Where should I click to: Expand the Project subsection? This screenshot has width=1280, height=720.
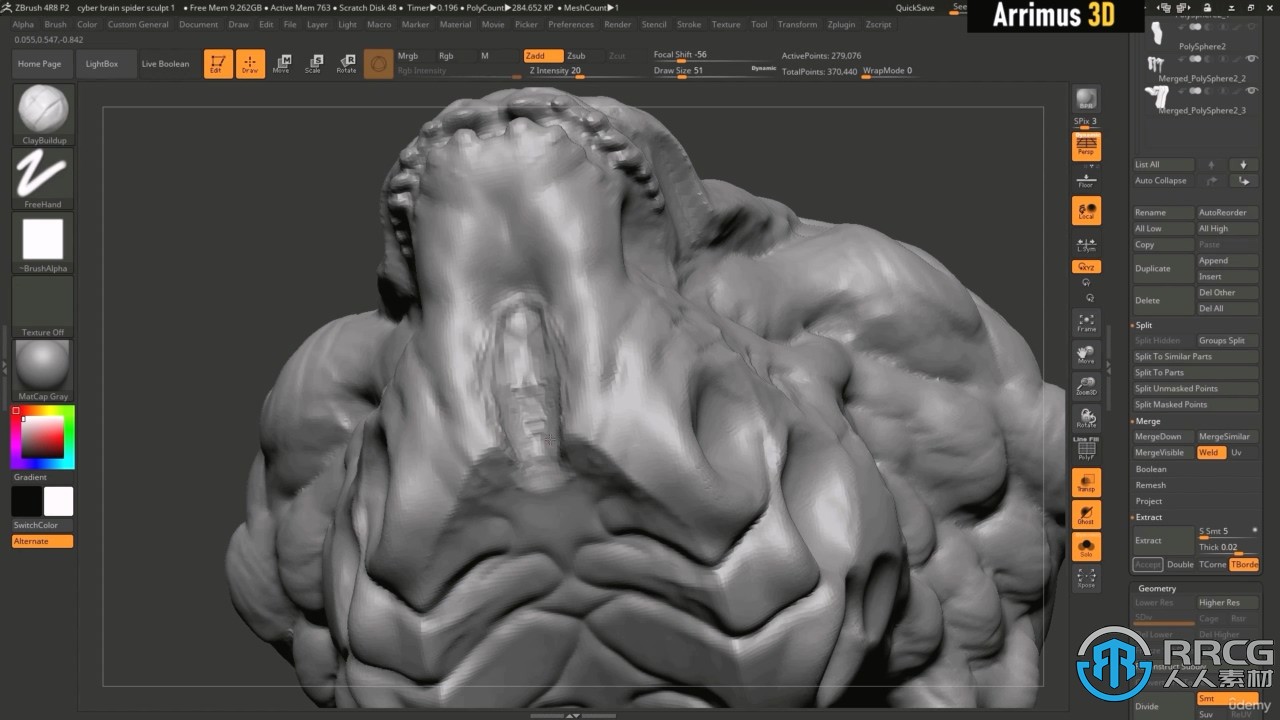tap(1149, 501)
